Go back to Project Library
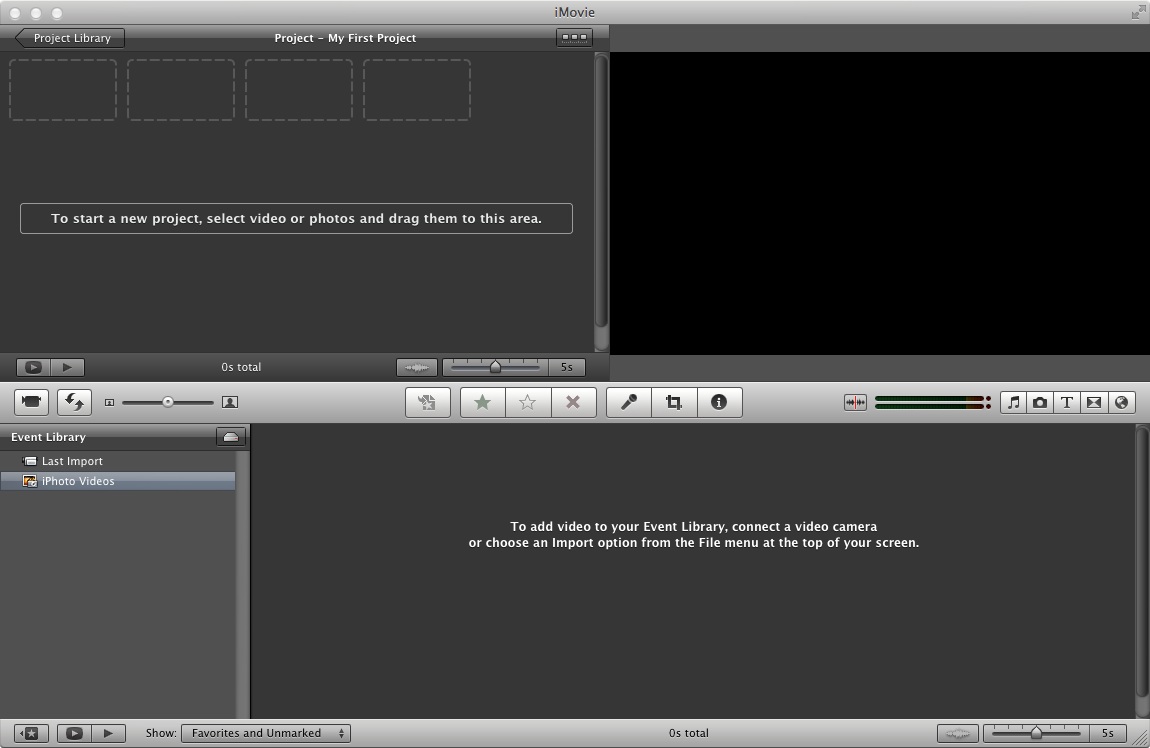The width and height of the screenshot is (1150, 748). (70, 37)
